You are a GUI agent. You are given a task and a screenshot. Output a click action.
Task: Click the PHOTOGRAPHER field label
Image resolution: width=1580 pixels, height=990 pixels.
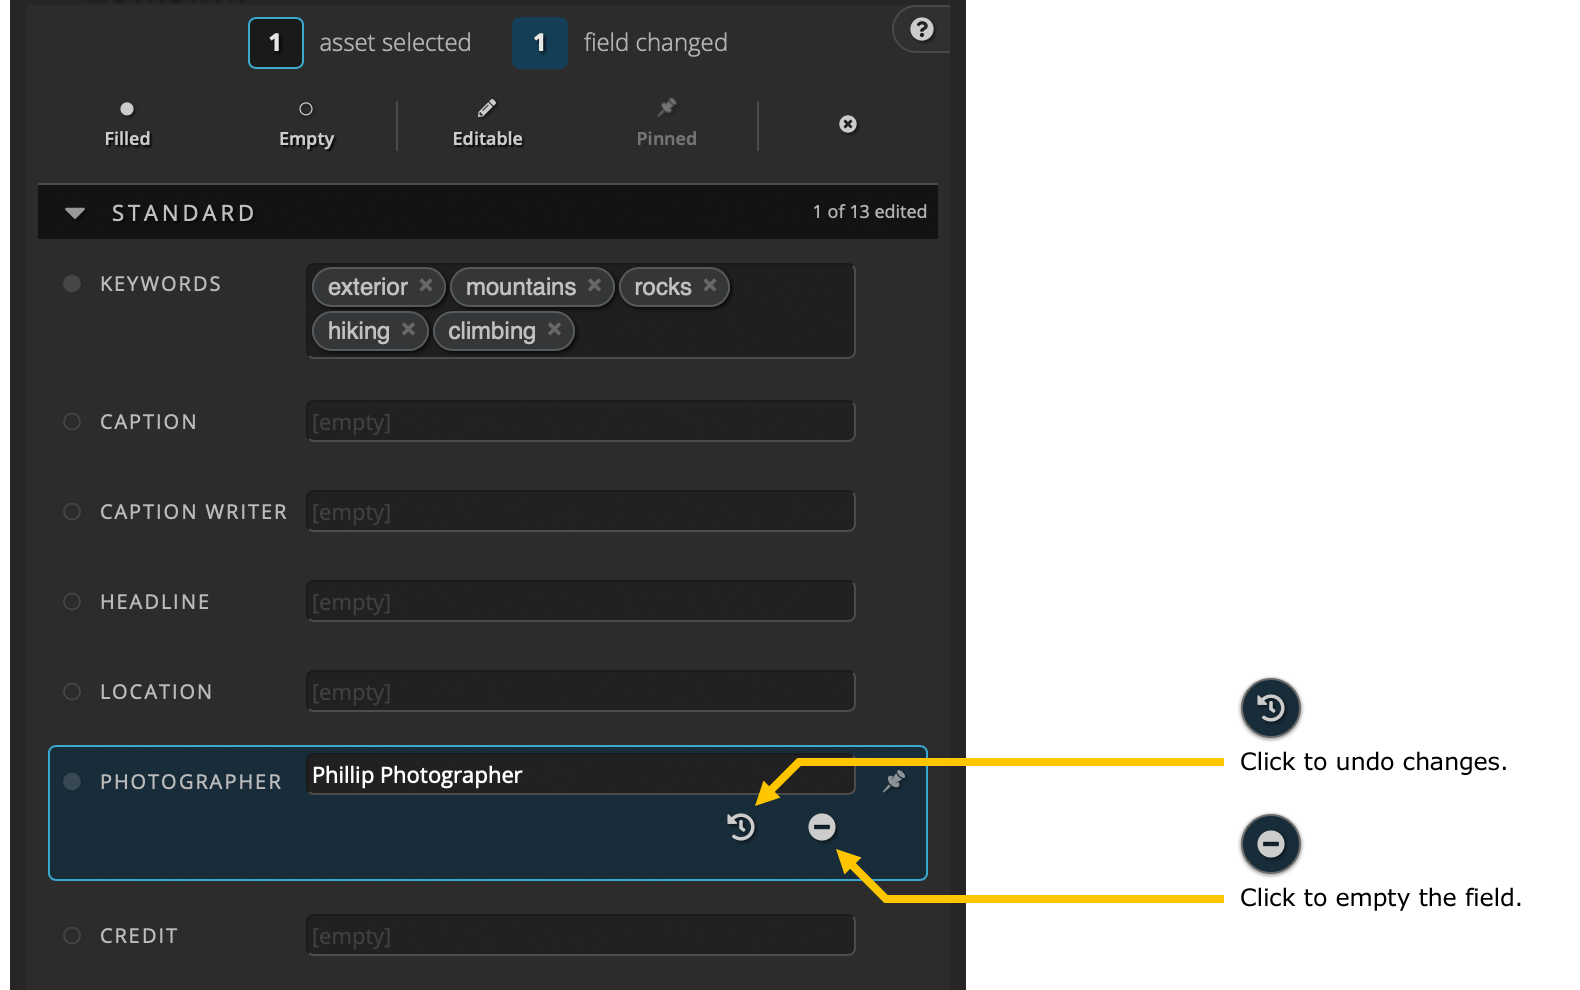click(191, 782)
